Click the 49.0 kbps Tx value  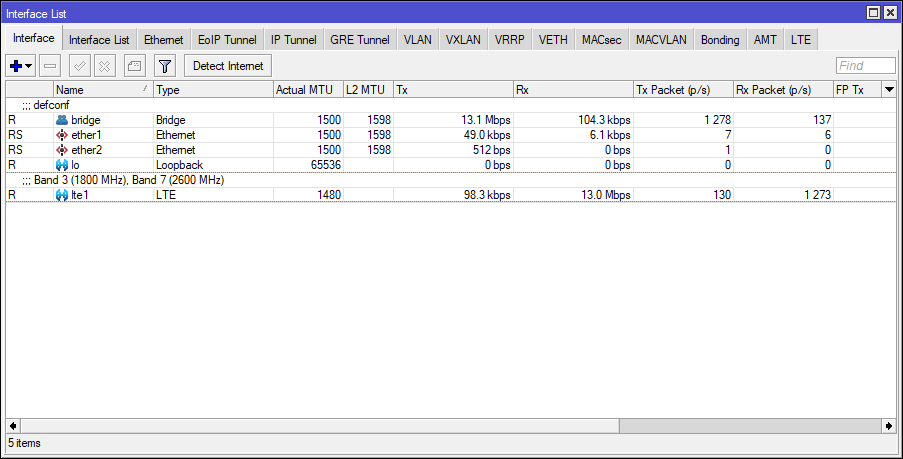tap(487, 135)
